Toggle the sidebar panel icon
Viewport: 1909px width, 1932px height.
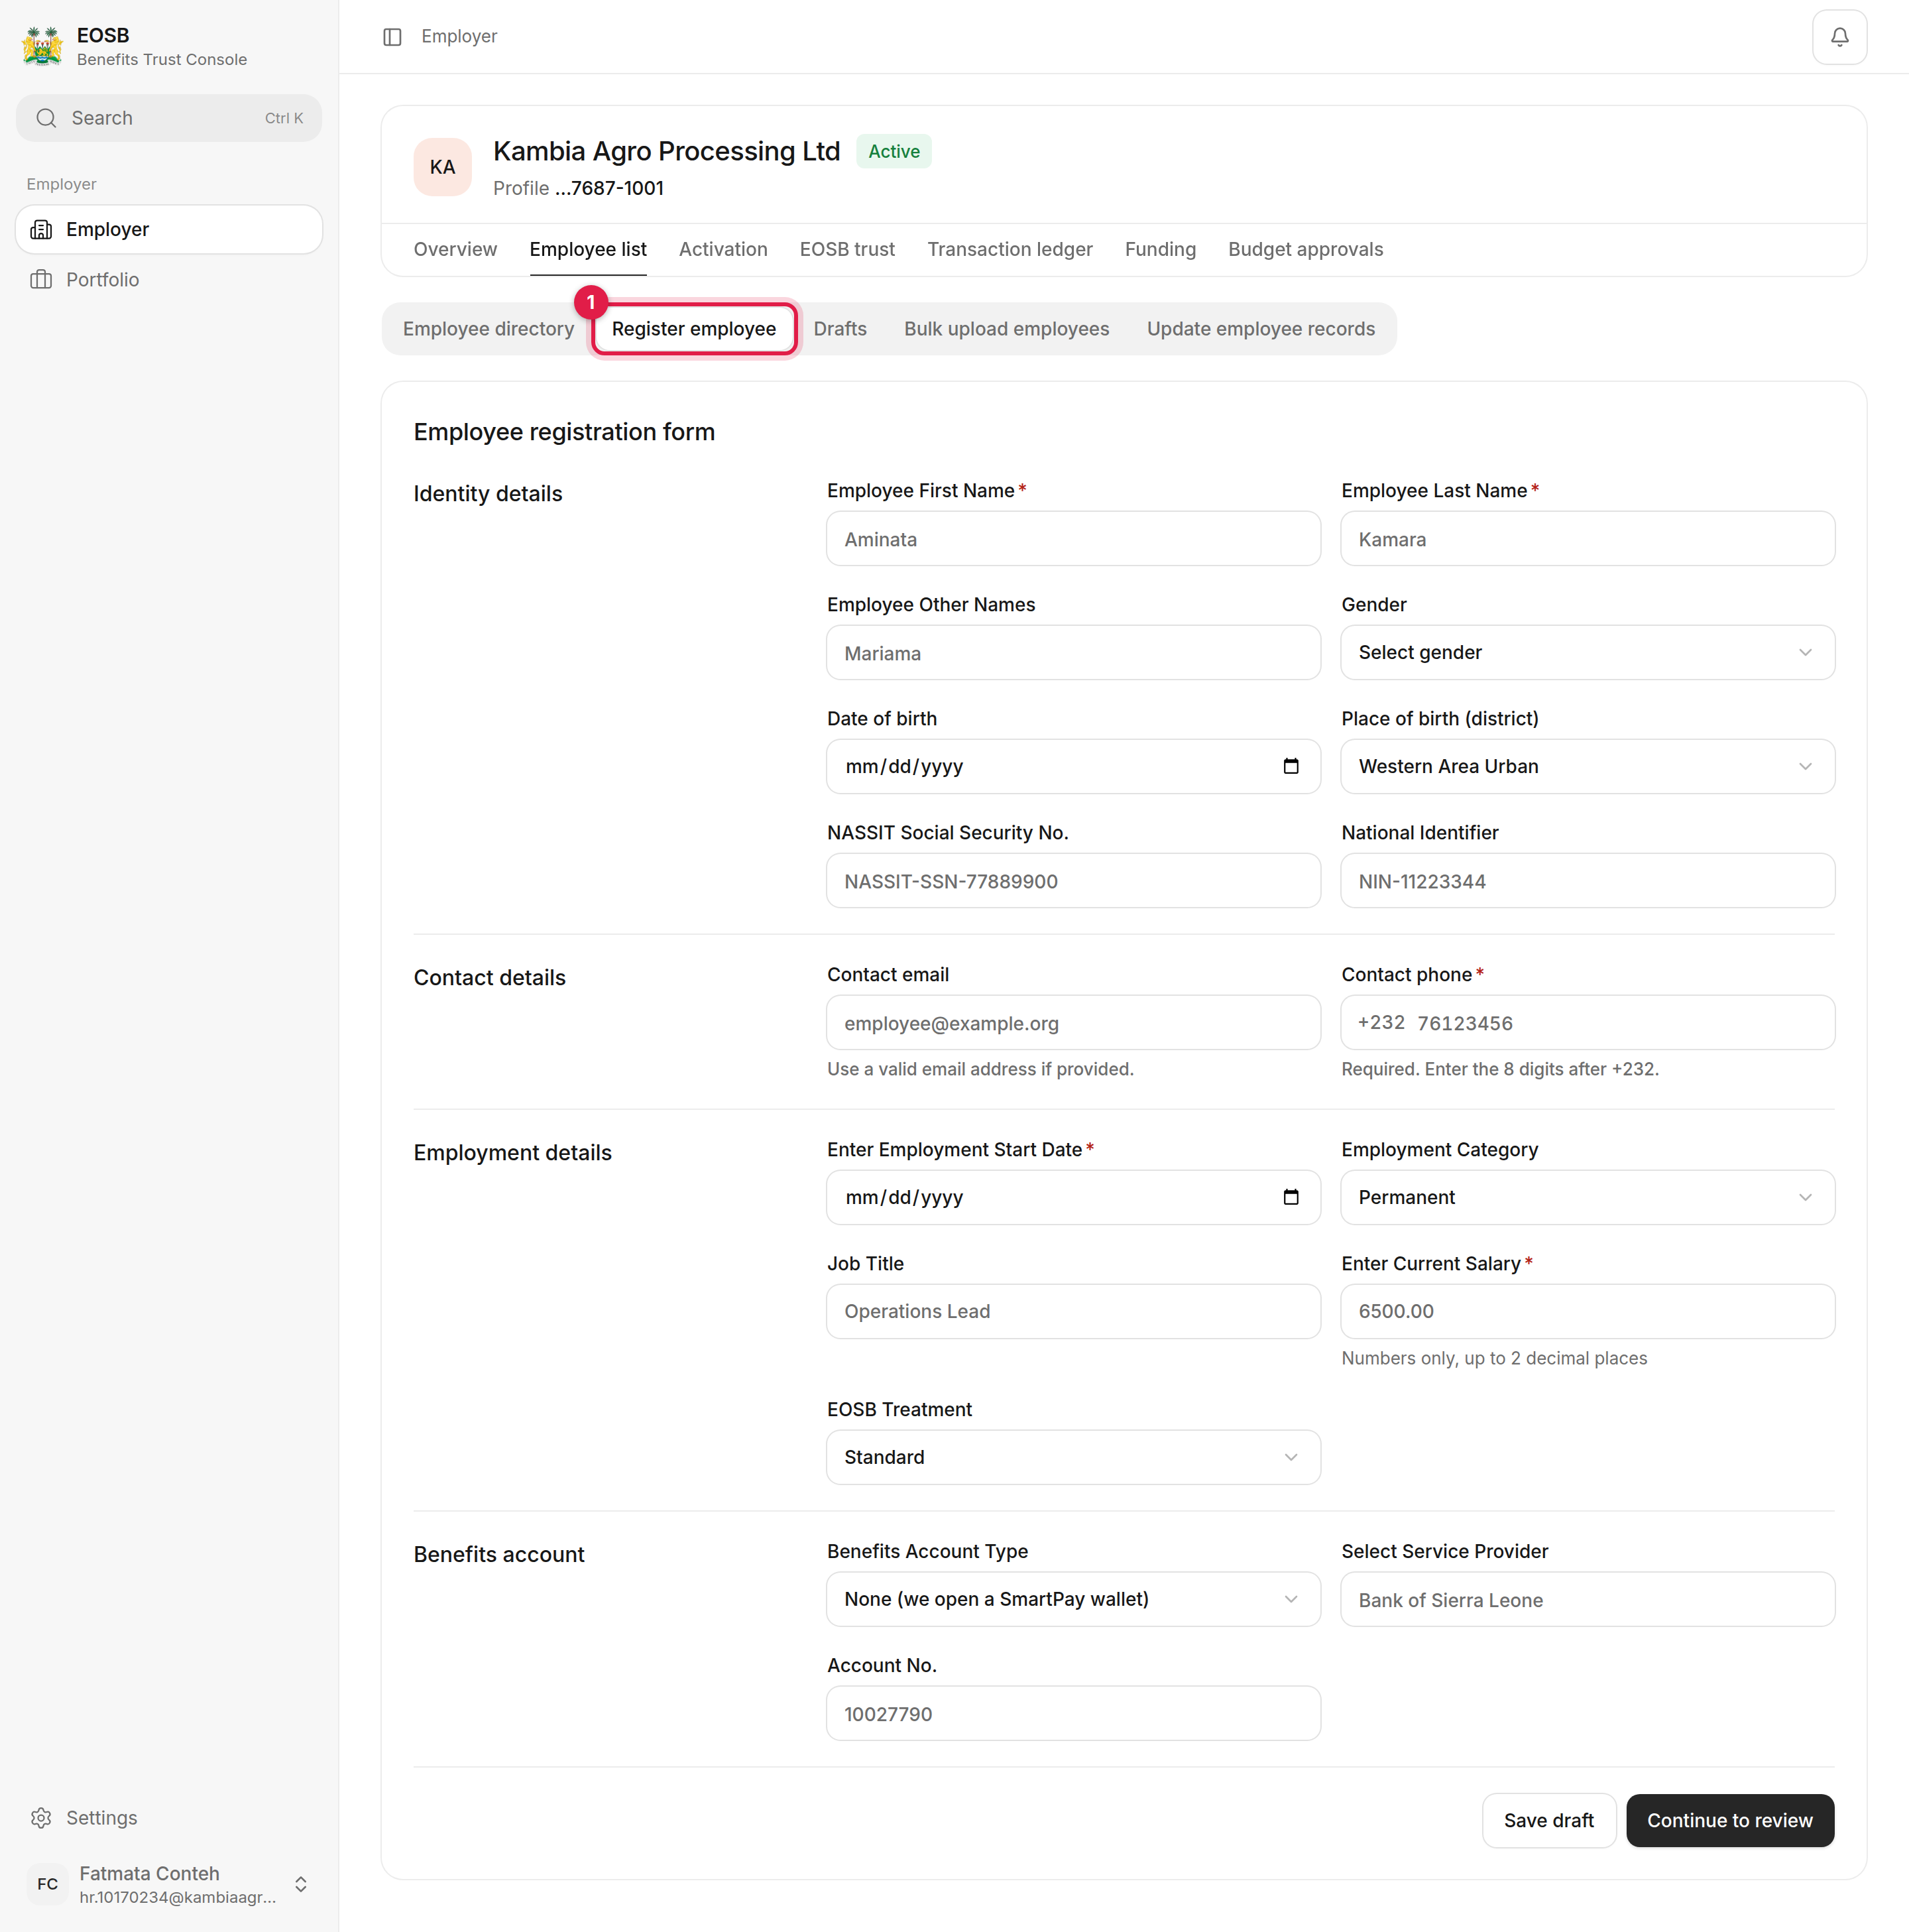(x=392, y=37)
